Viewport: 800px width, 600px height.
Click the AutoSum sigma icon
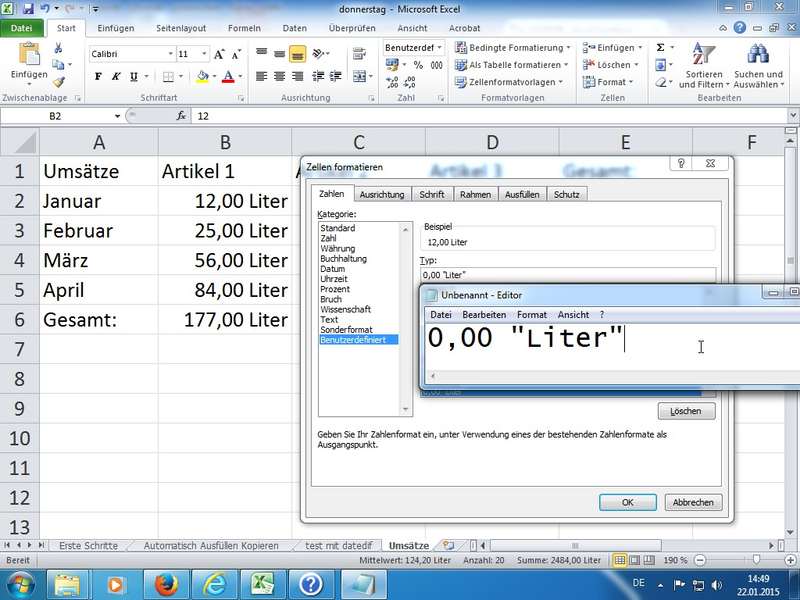660,47
